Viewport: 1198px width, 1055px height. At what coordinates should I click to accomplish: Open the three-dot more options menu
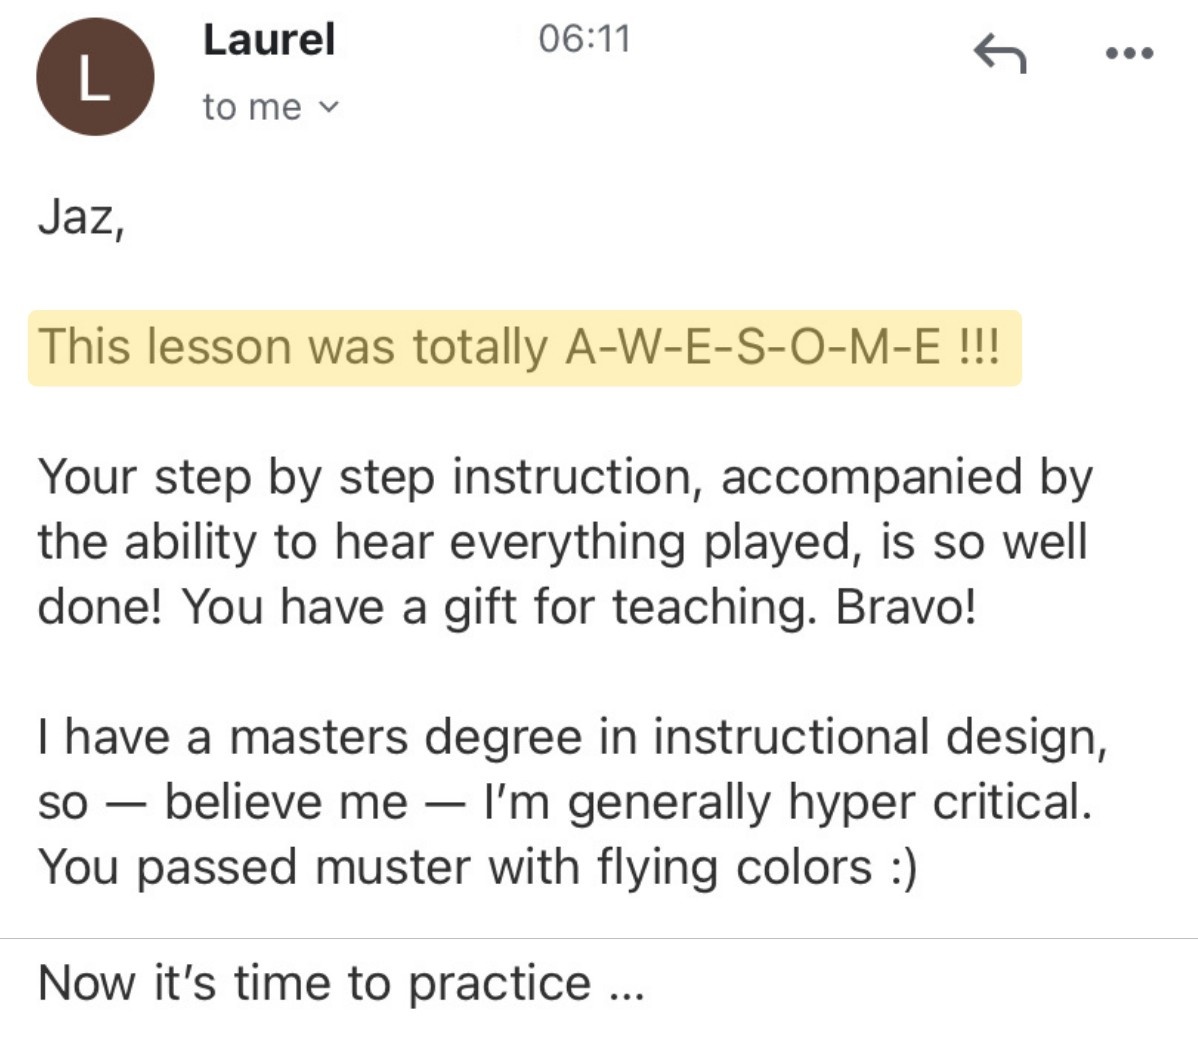1130,53
